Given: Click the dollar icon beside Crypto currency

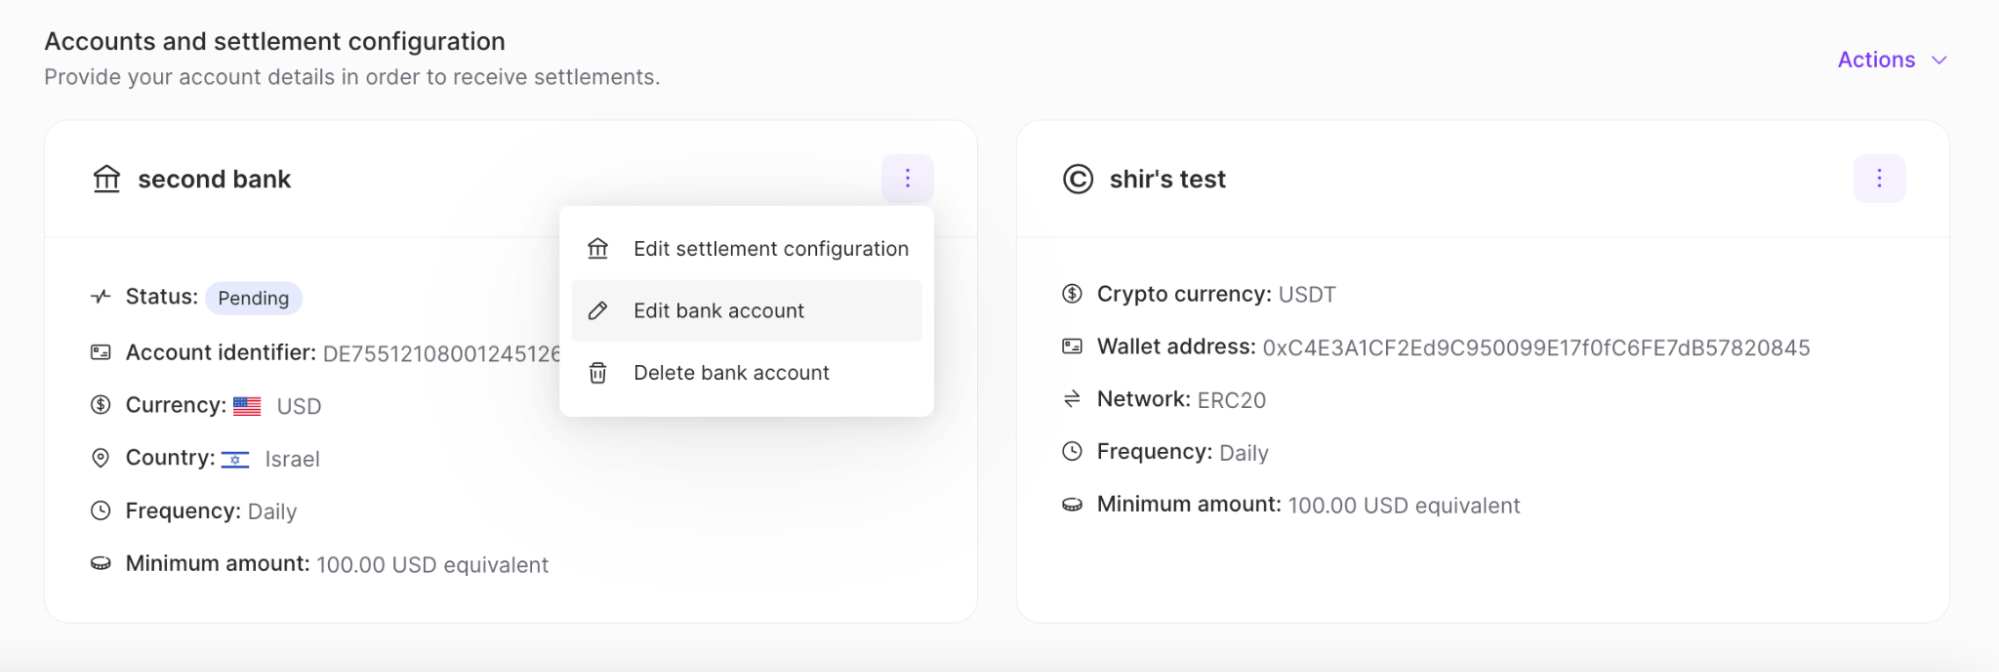Looking at the screenshot, I should (1070, 293).
